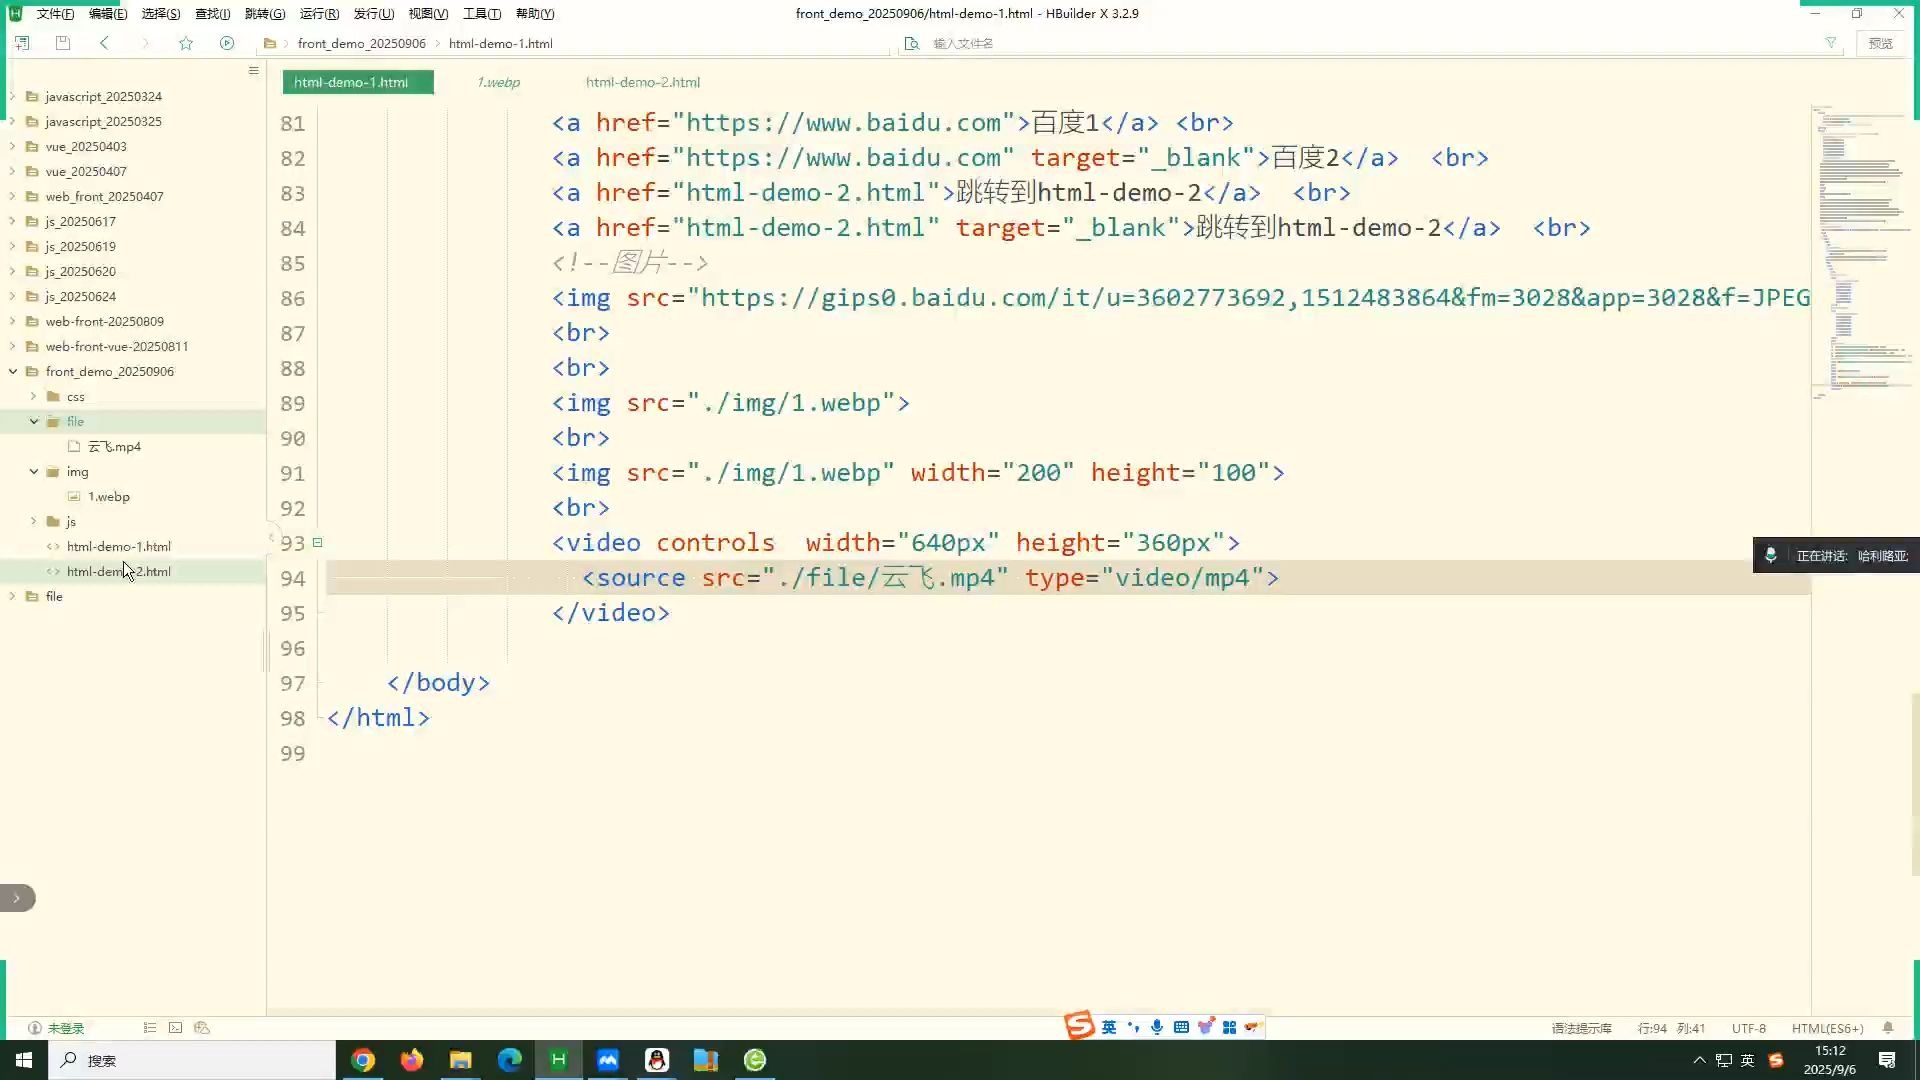
Task: Click the 预览 preview button
Action: click(1881, 43)
